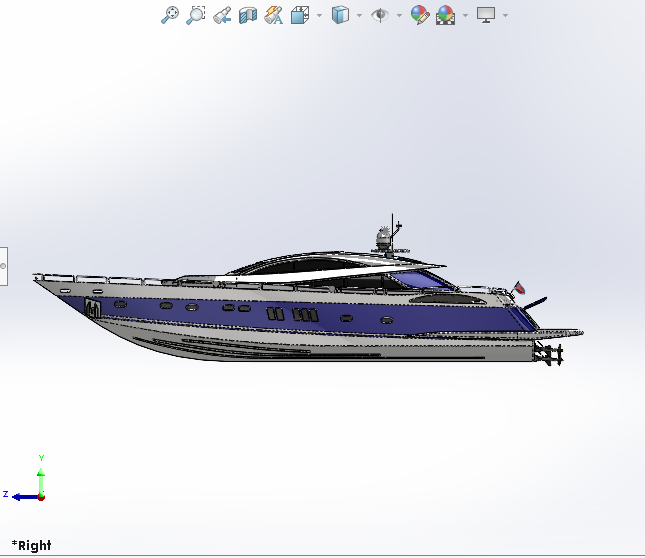Click the *Right view label
Image resolution: width=645 pixels, height=558 pixels.
coord(31,546)
